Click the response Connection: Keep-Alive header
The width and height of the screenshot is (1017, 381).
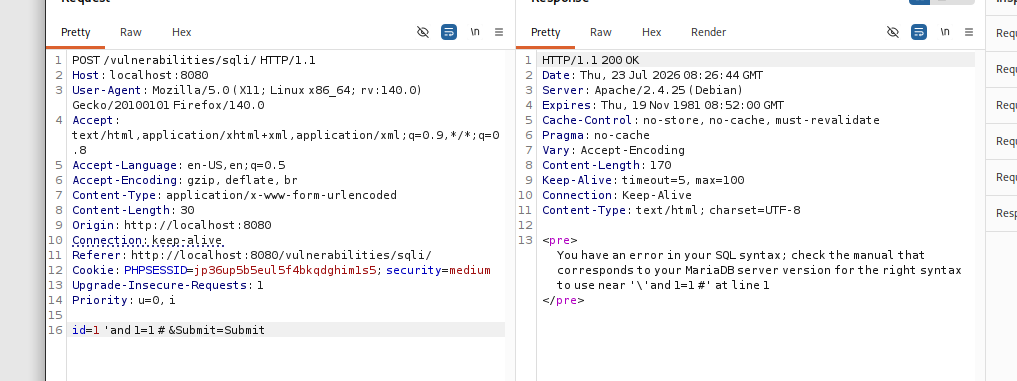click(x=617, y=195)
